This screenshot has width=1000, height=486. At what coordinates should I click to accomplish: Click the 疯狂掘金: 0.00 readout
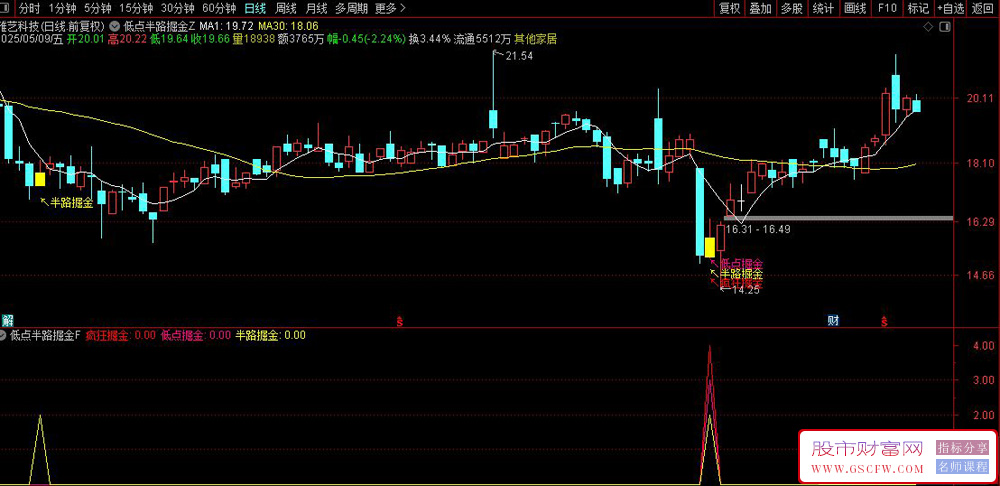click(121, 334)
